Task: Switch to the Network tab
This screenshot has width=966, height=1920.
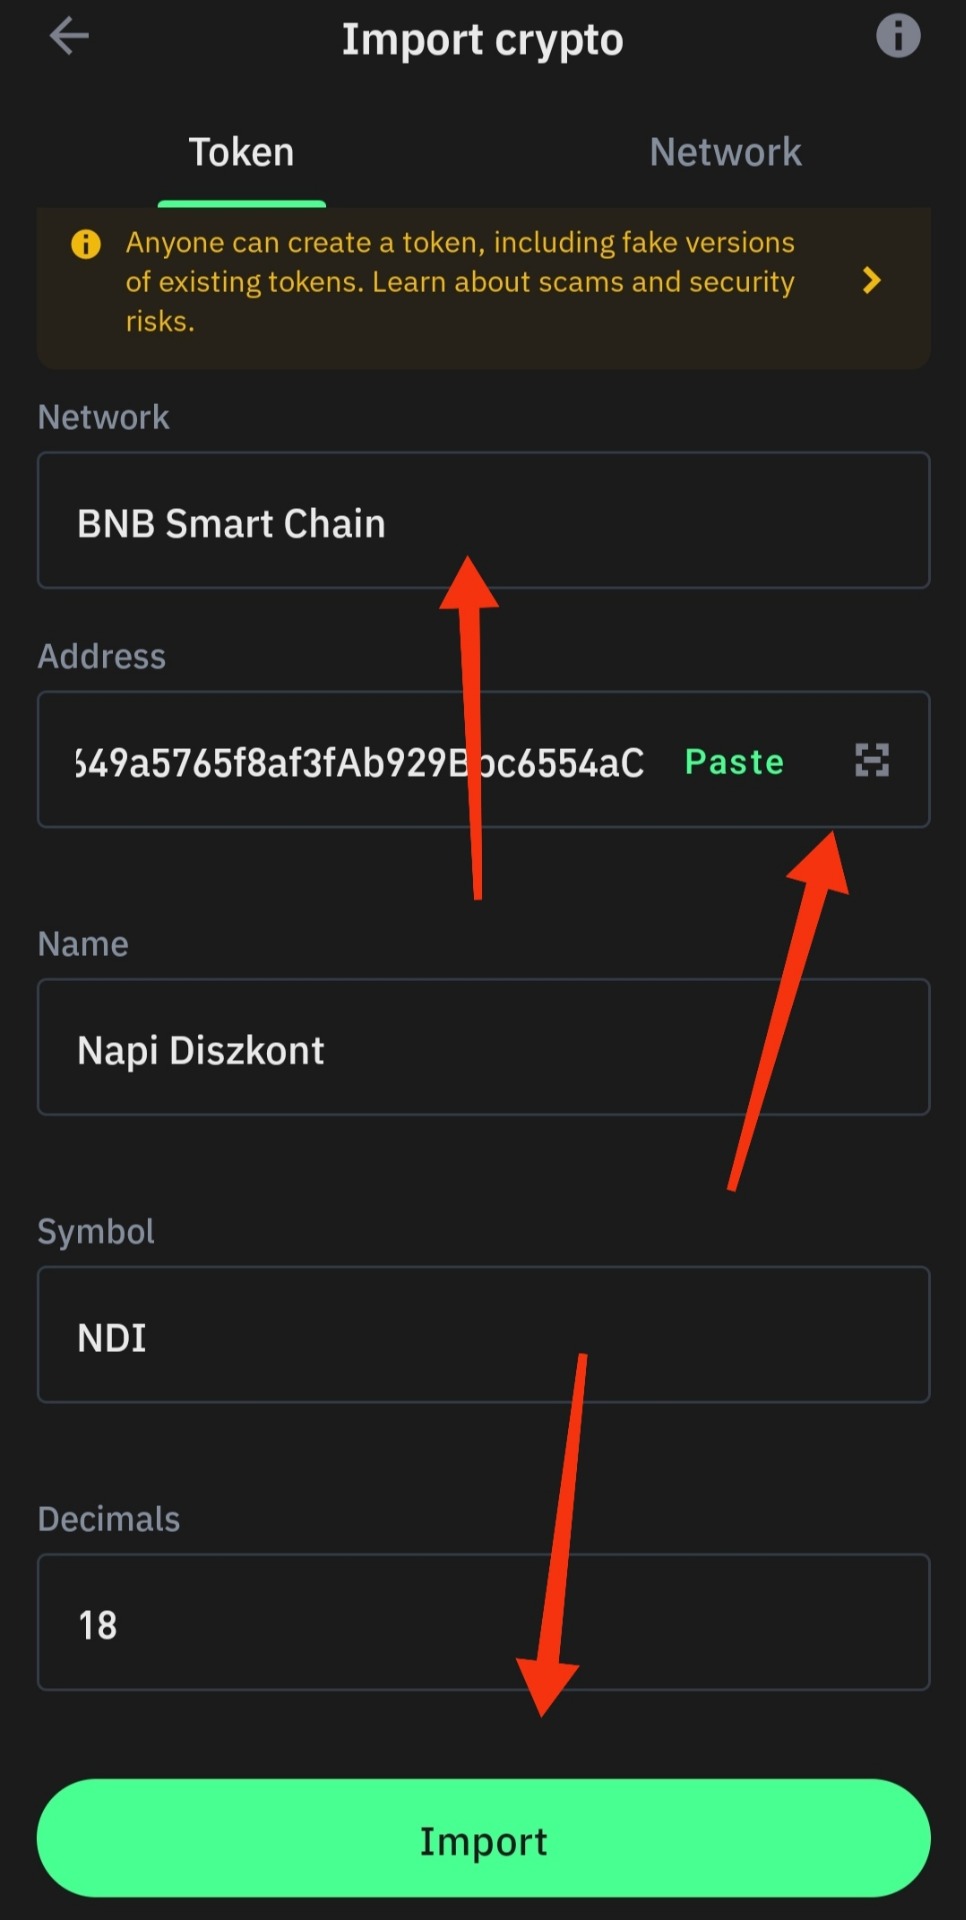Action: point(725,152)
